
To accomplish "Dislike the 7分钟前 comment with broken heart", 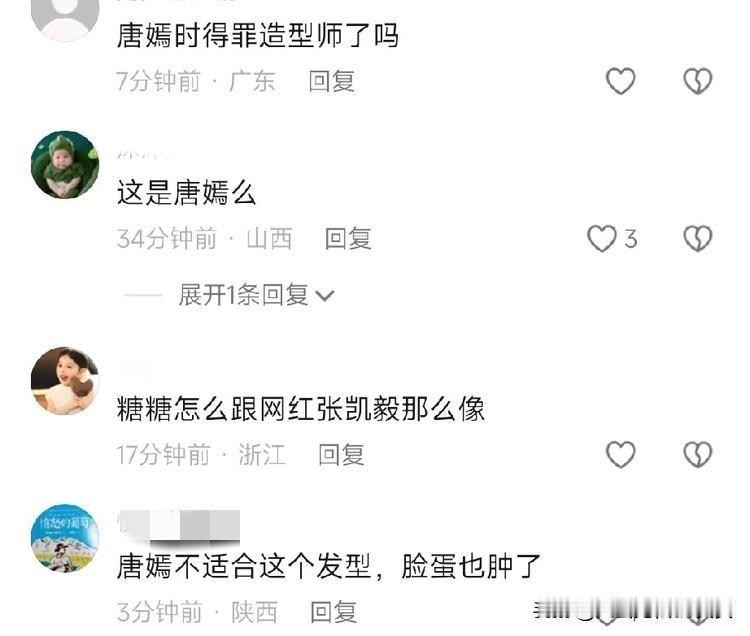I will tap(698, 81).
